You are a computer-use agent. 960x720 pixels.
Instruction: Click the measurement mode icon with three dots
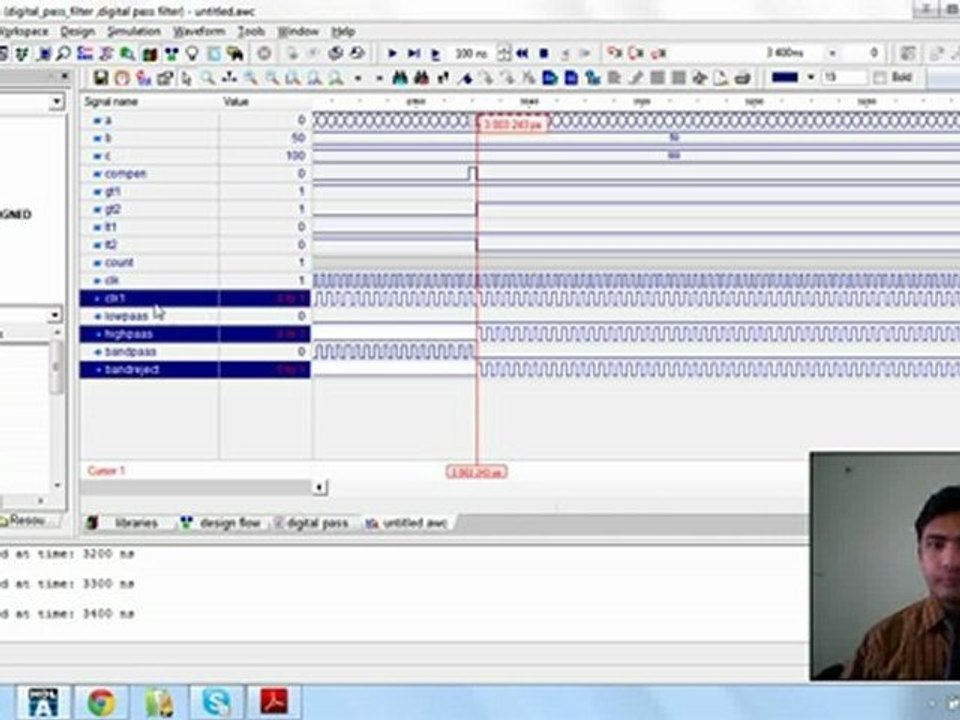230,78
